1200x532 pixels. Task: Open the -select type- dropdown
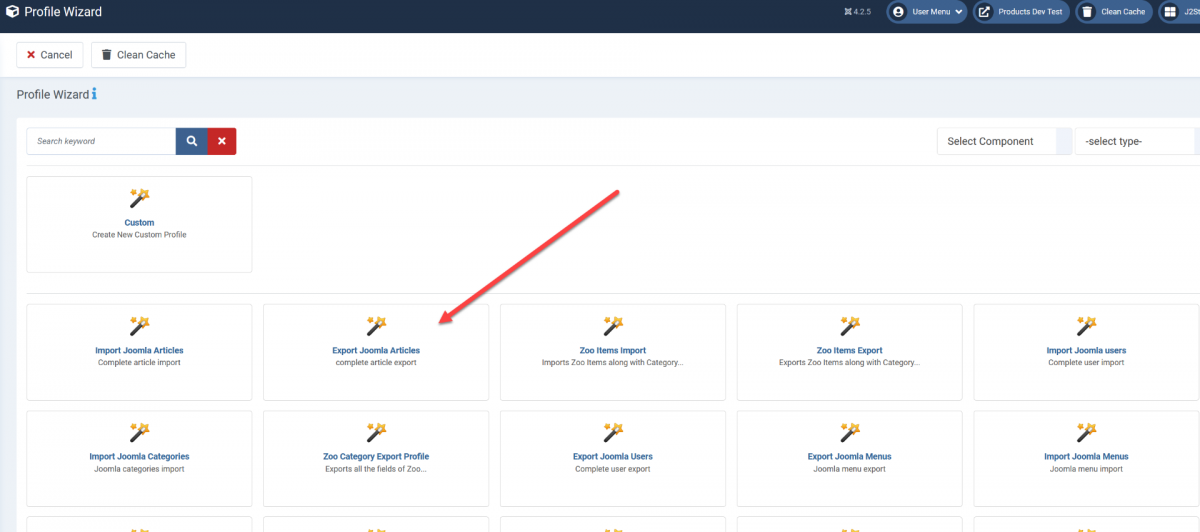[x=1137, y=141]
